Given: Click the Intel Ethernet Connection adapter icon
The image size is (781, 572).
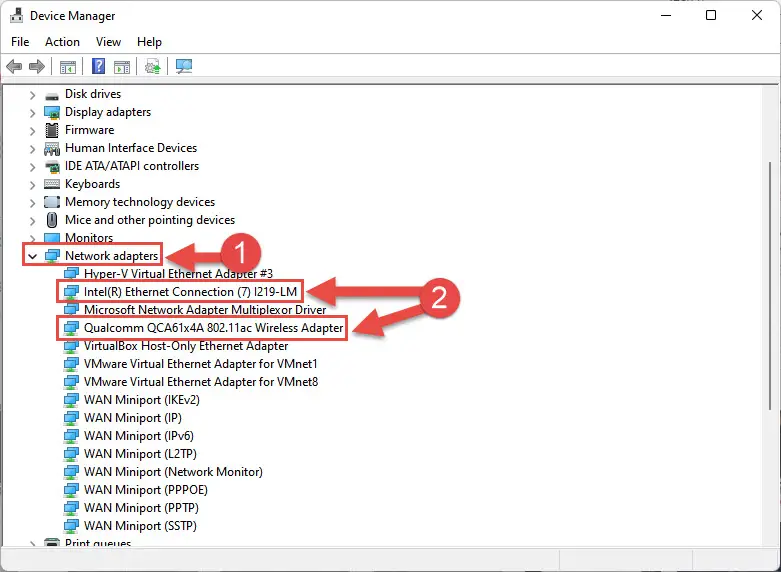Looking at the screenshot, I should [x=71, y=291].
